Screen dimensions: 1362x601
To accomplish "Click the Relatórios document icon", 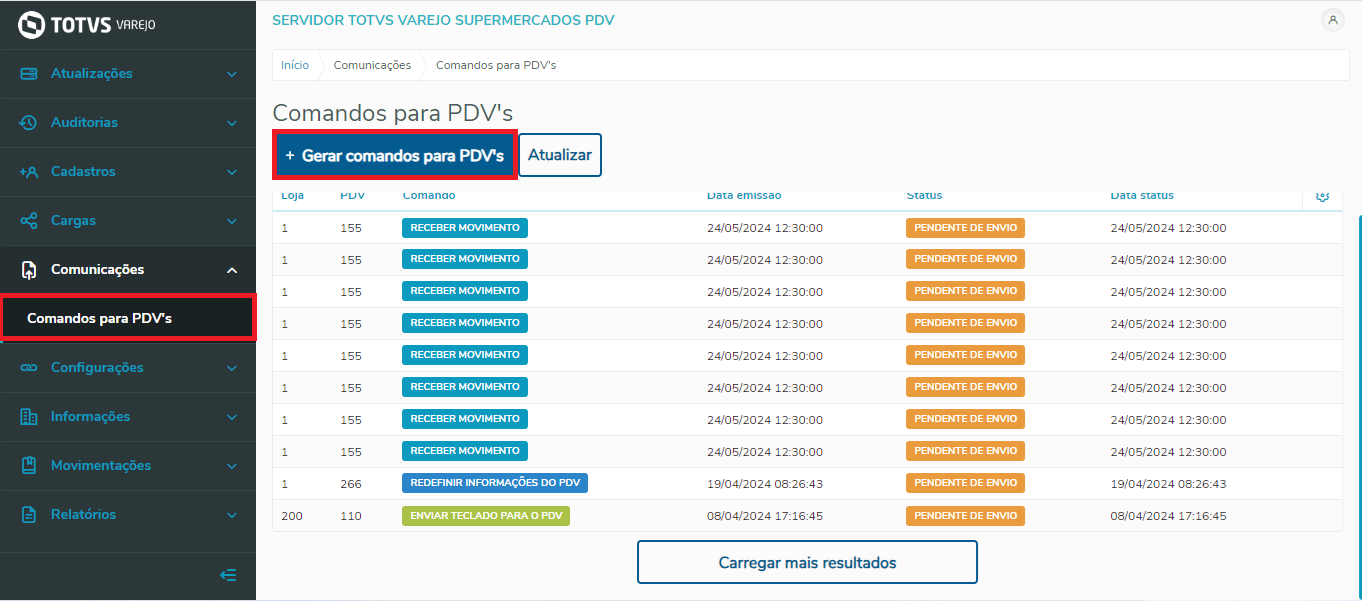I will coord(29,514).
